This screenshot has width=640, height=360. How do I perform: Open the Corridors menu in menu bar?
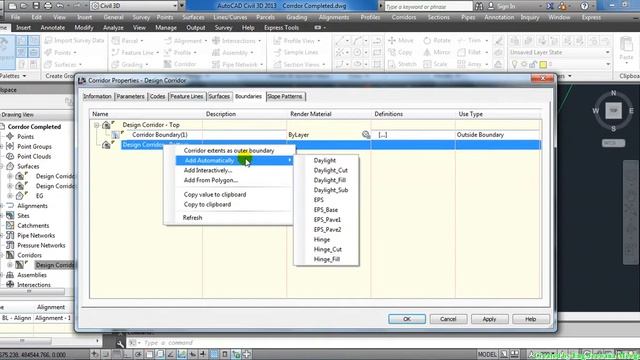403,17
